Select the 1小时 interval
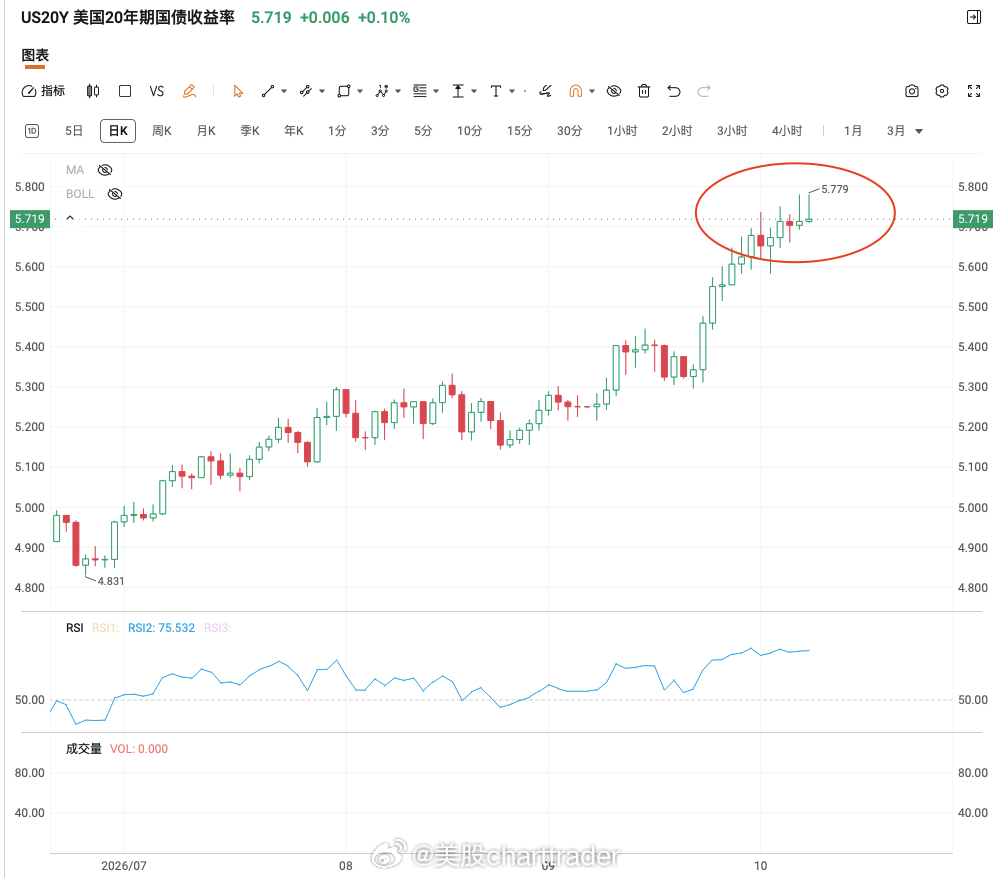This screenshot has width=994, height=878. [x=622, y=131]
